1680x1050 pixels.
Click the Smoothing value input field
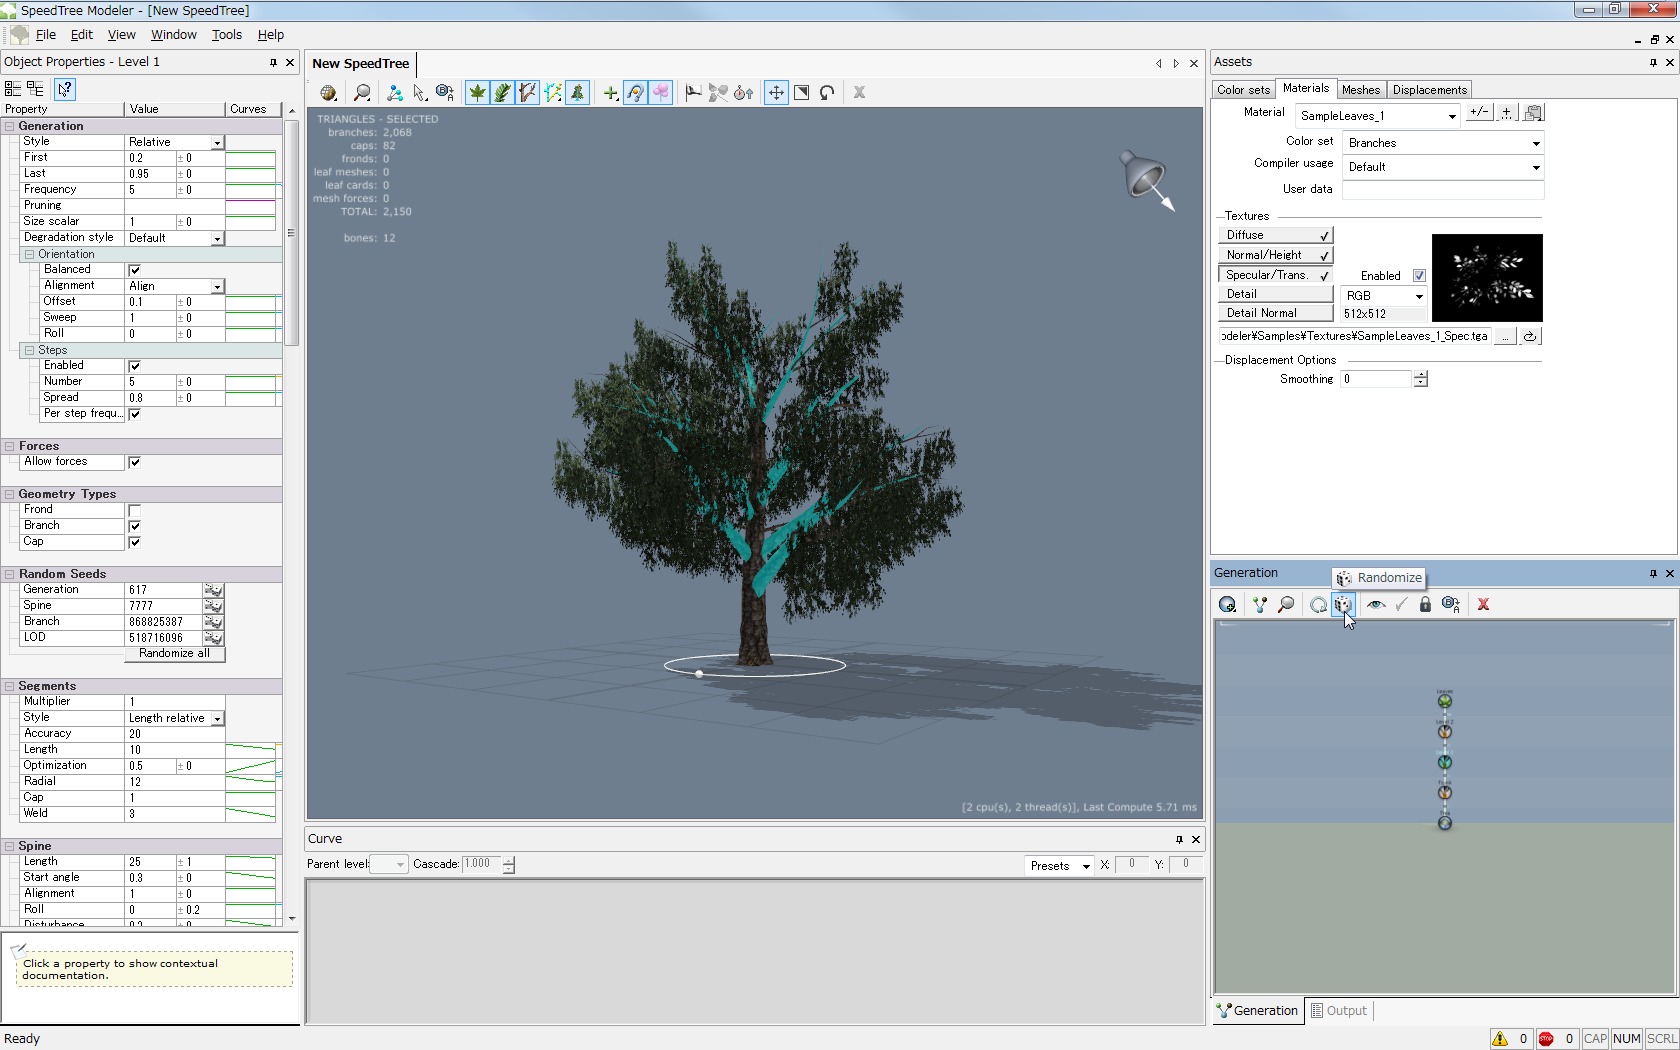1375,379
